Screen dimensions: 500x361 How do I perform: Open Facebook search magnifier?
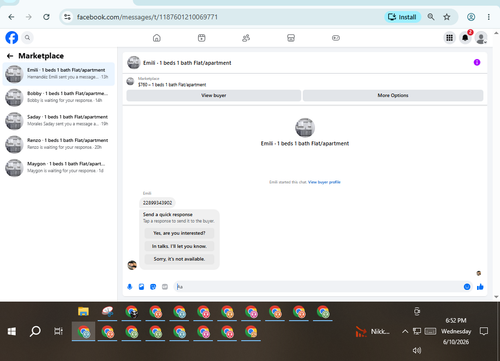[x=27, y=38]
